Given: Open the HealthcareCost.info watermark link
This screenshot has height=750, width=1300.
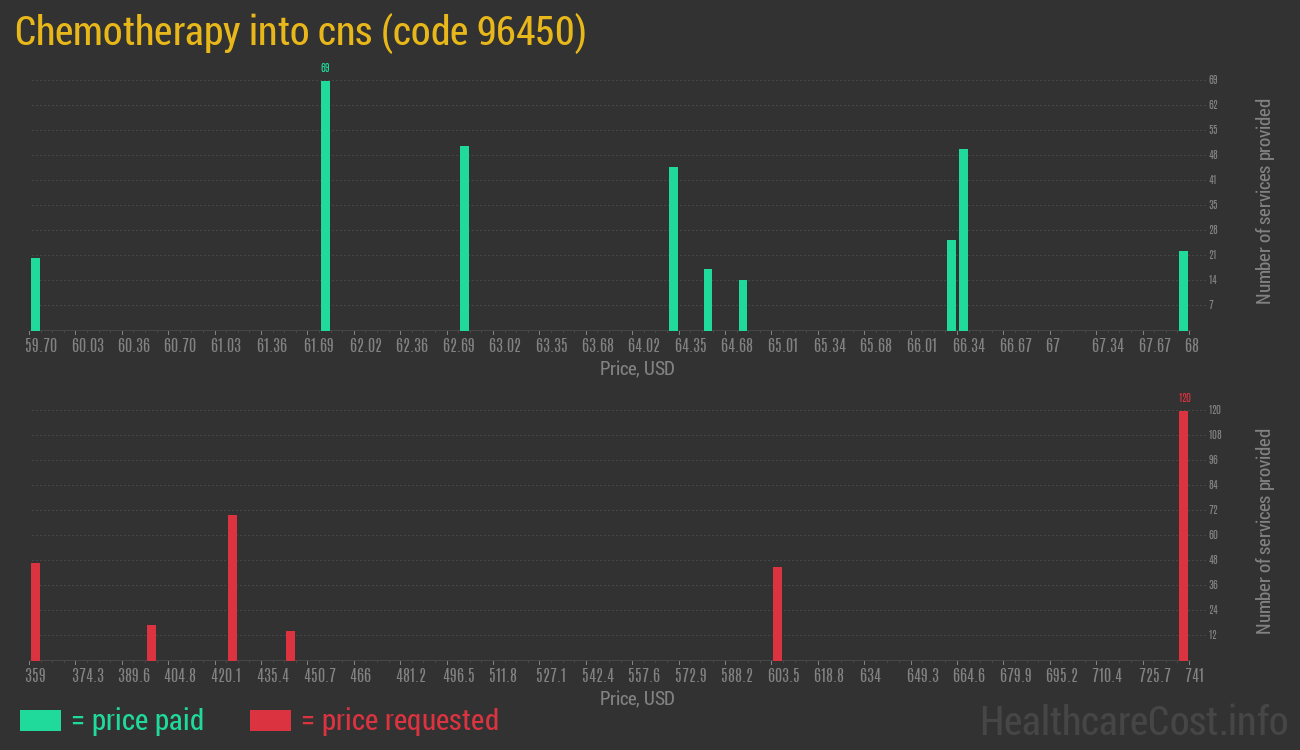Looking at the screenshot, I should (1133, 720).
